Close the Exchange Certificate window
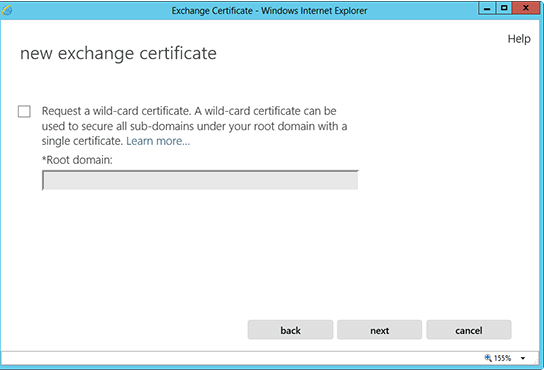The image size is (544, 370). (x=526, y=8)
